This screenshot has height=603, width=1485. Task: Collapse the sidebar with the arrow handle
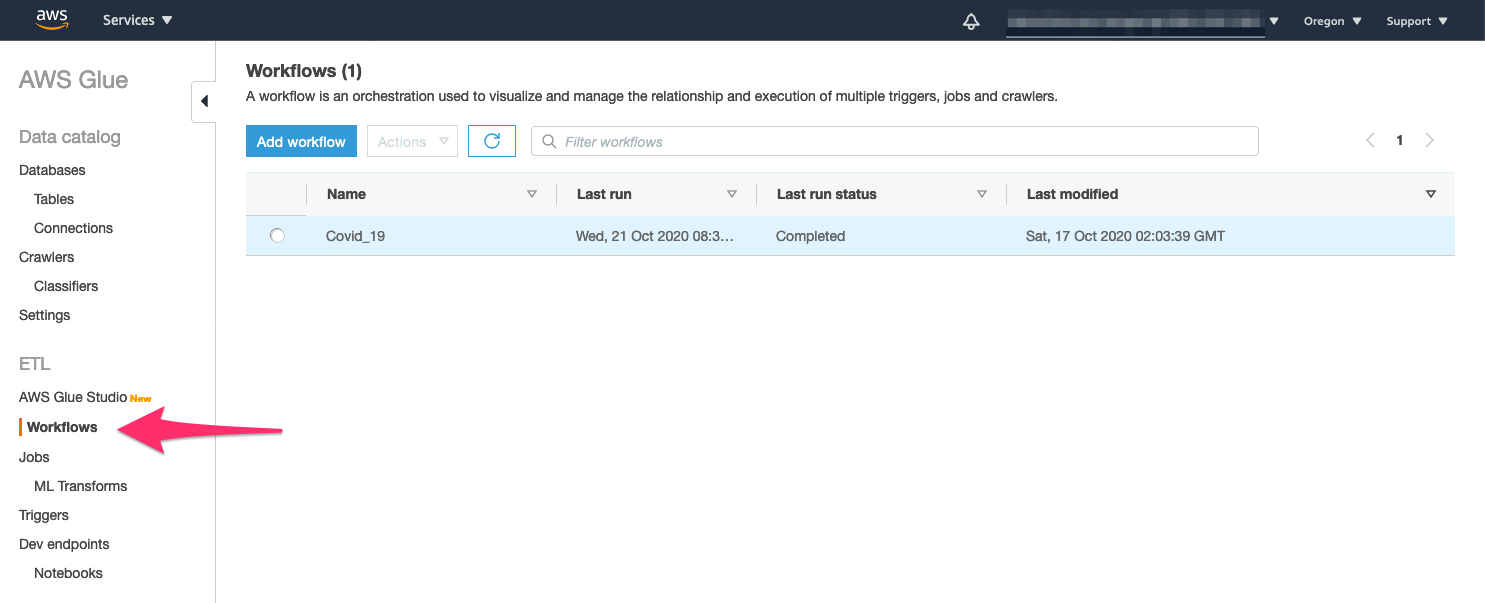click(x=204, y=101)
